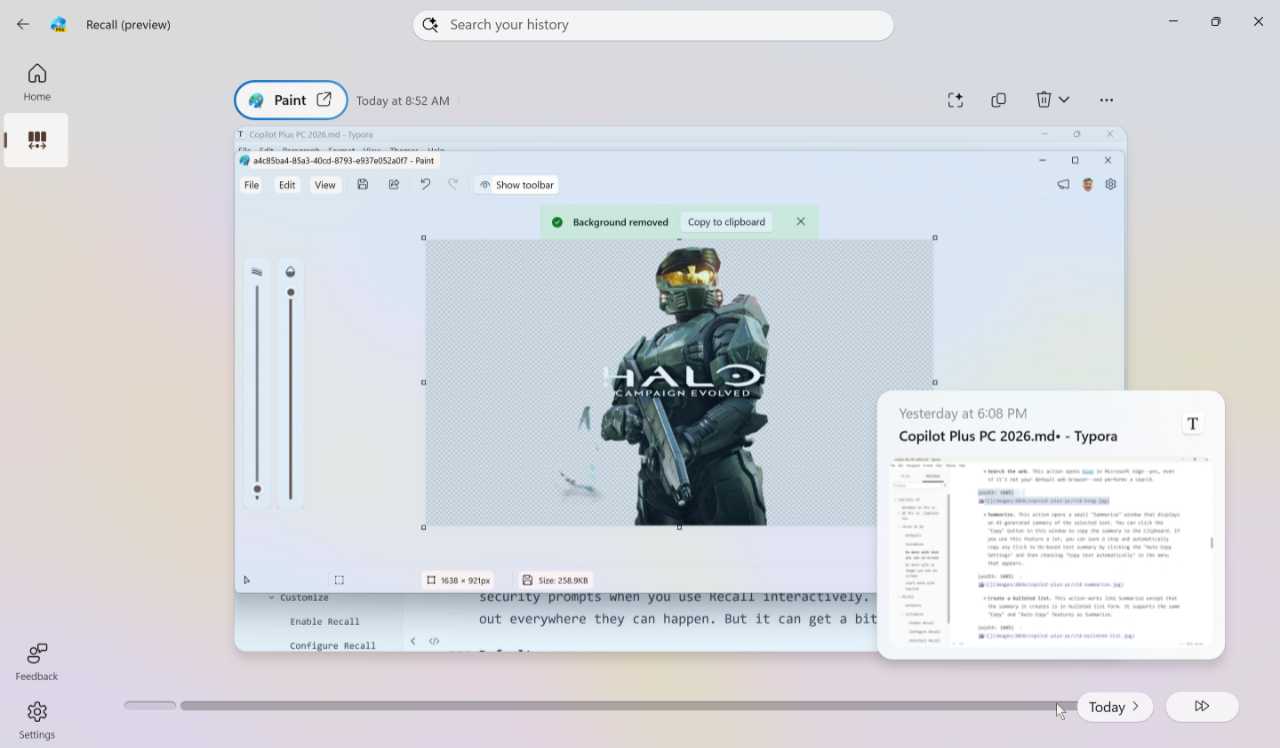Click the Share icon in Paint

(394, 185)
